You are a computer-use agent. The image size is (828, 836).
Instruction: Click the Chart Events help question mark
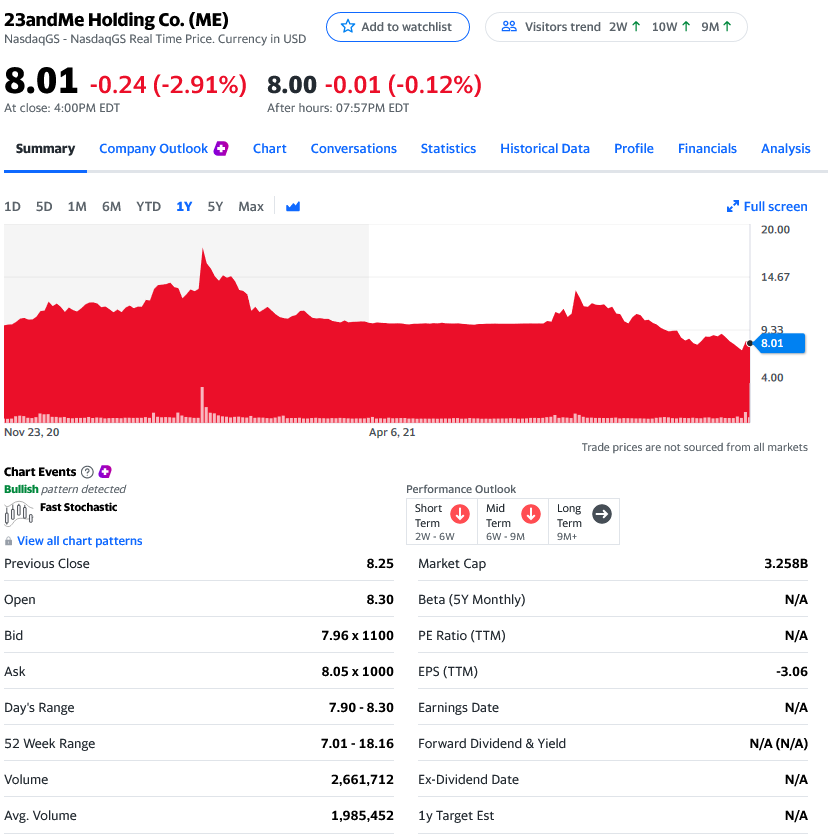(87, 472)
